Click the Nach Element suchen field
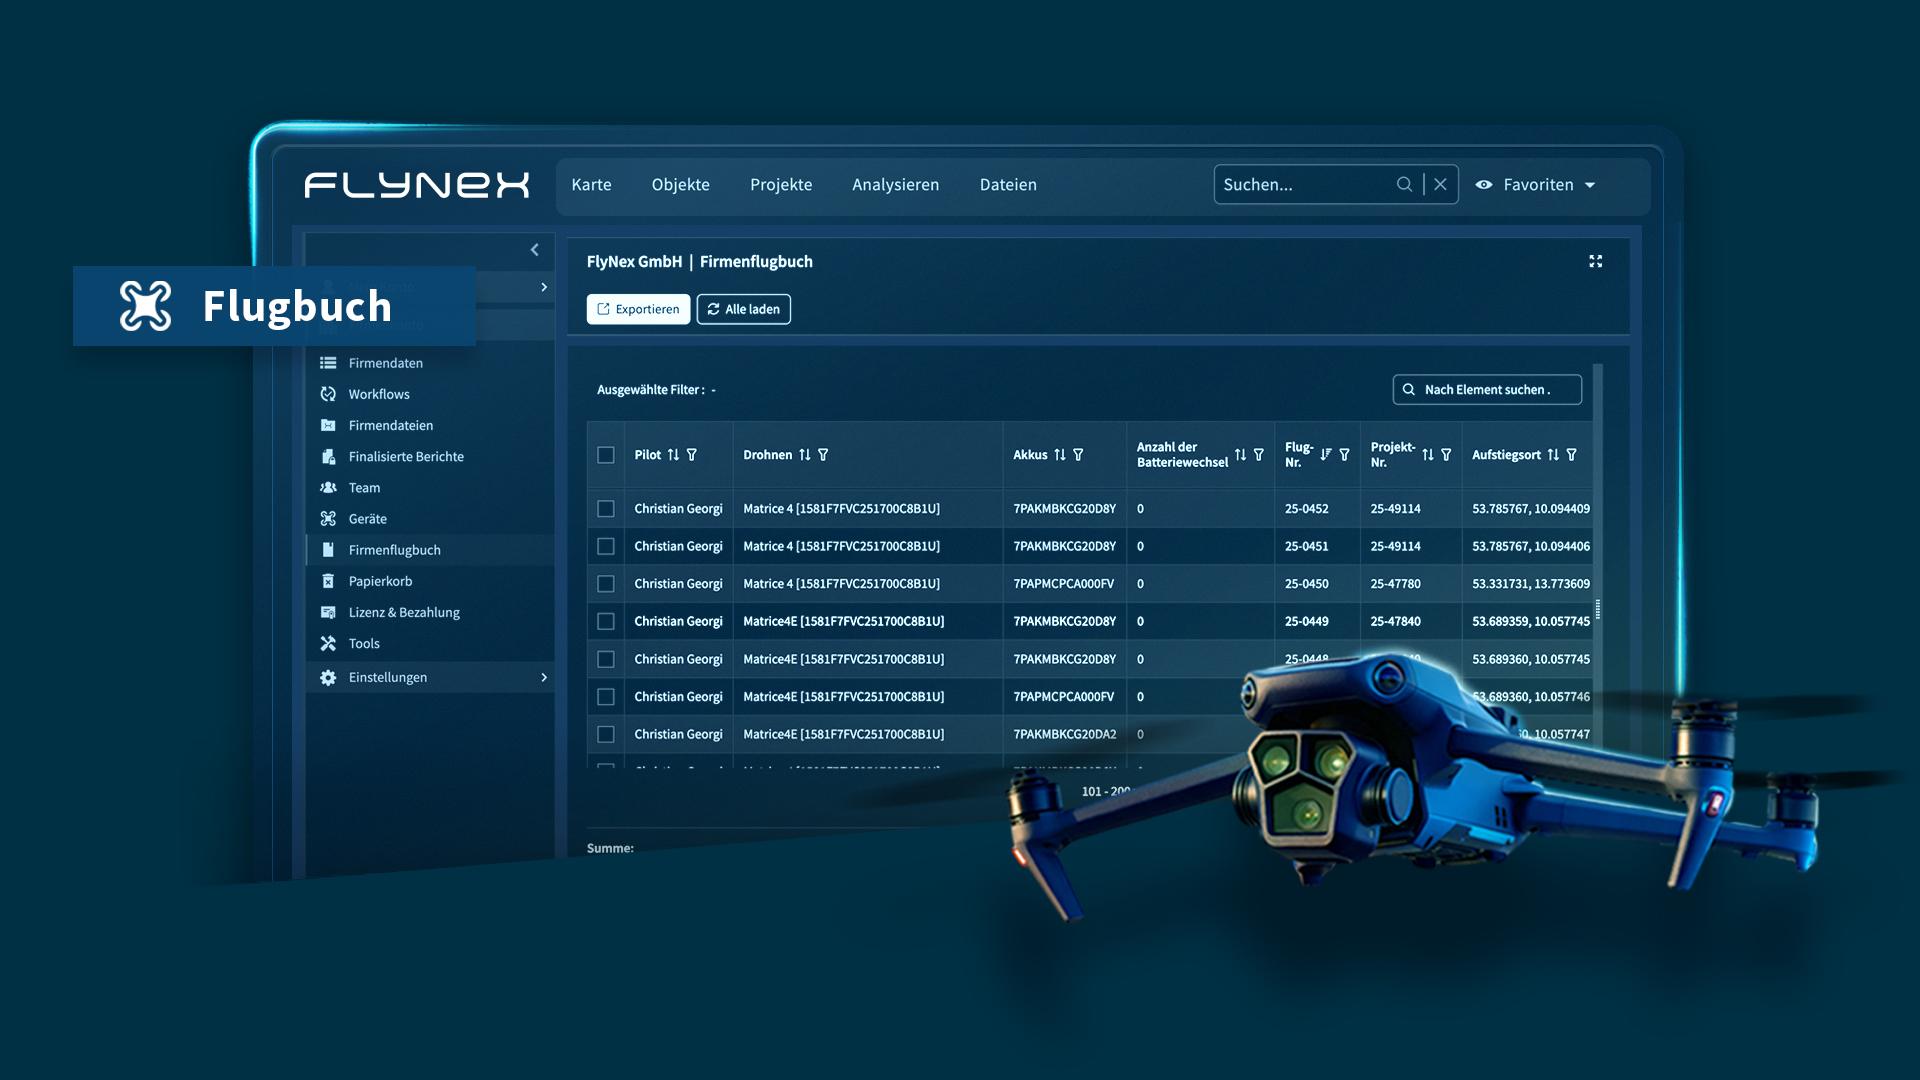Viewport: 1920px width, 1080px height. 1487,390
